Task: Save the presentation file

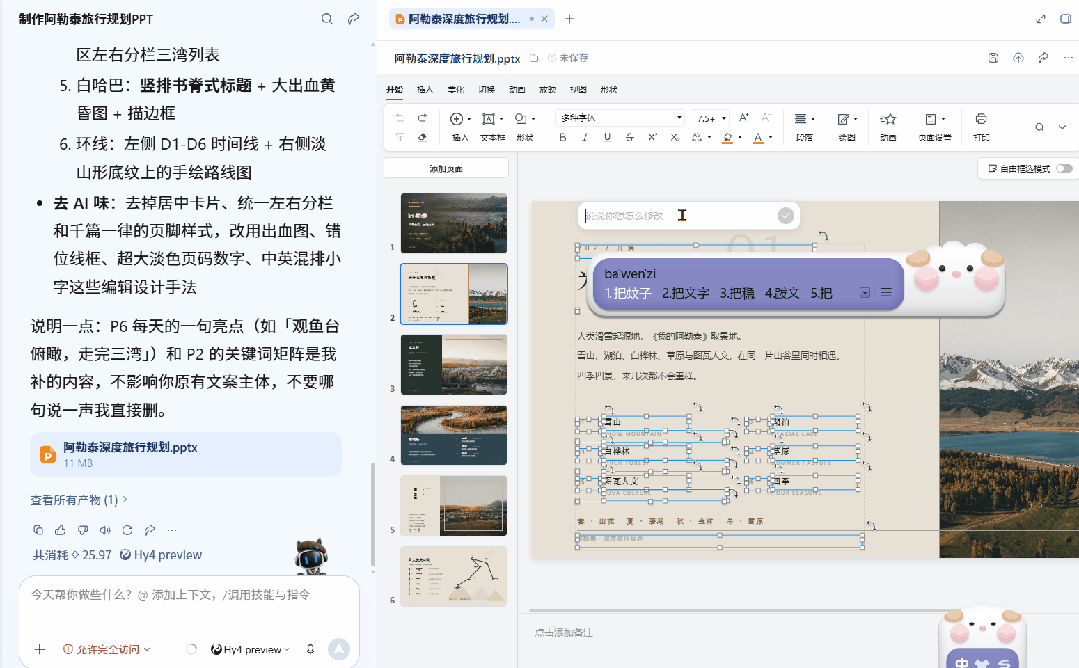Action: pyautogui.click(x=993, y=58)
